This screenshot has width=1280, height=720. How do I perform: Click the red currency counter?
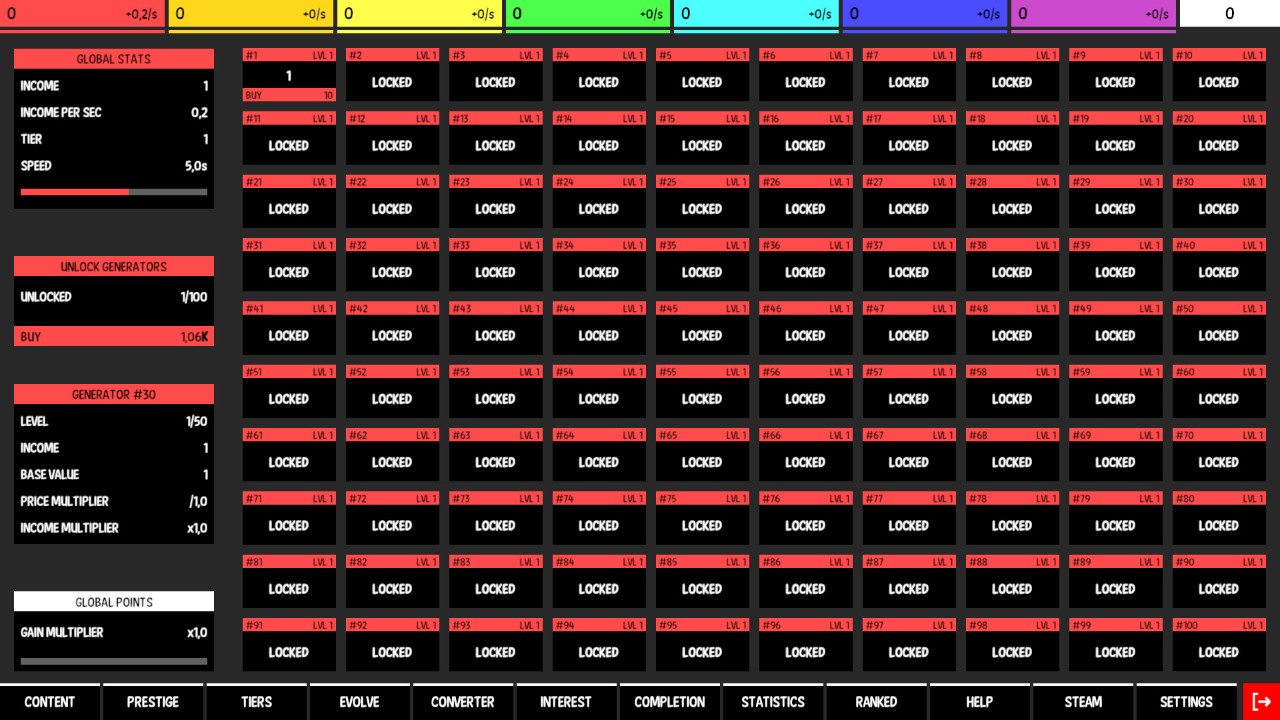coord(83,15)
